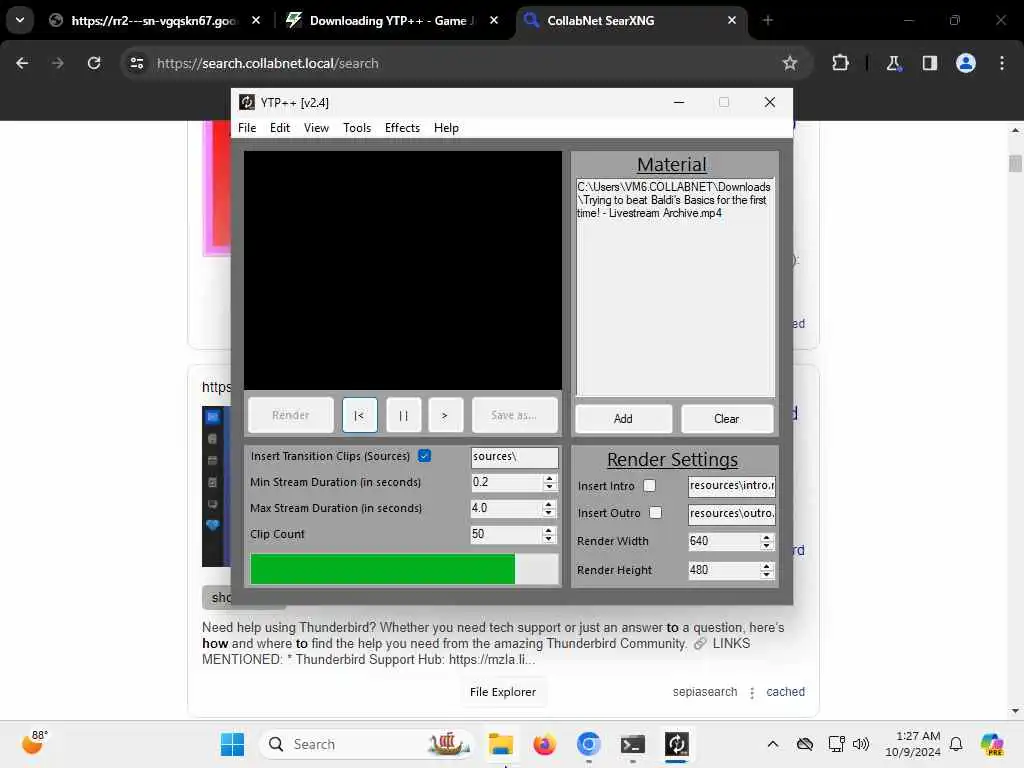Open Chrome Labs flask icon
The width and height of the screenshot is (1024, 768).
coord(893,63)
